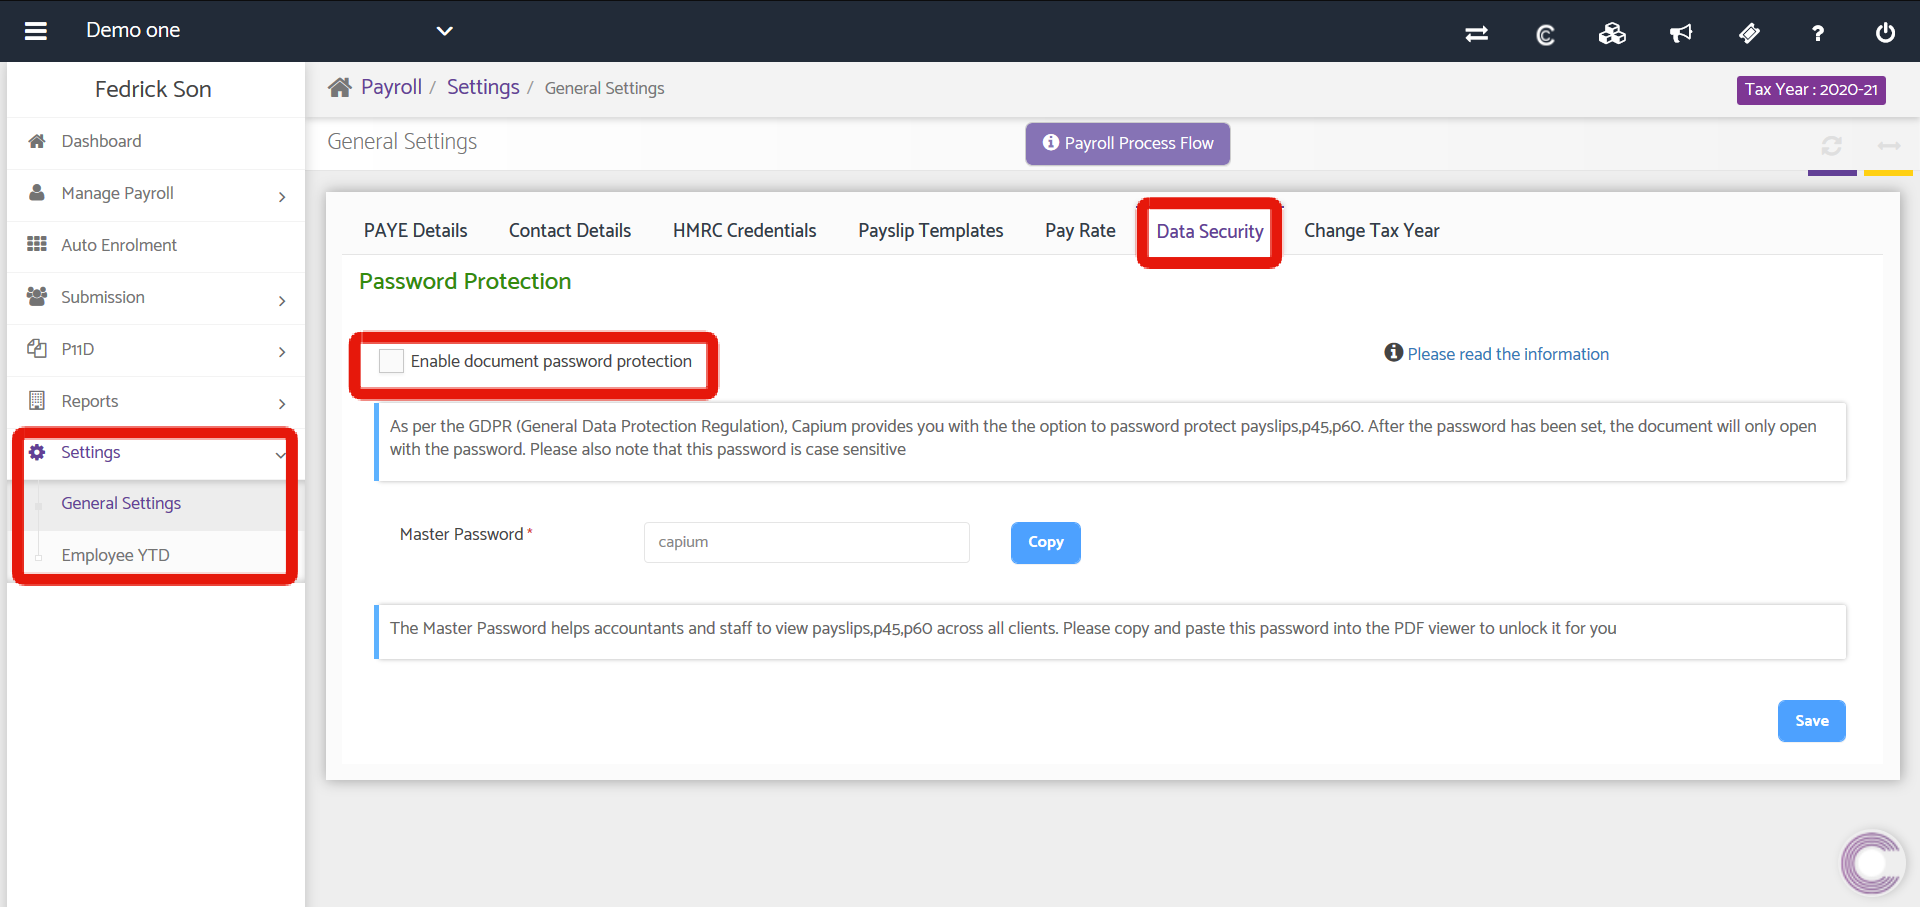Viewport: 1920px width, 907px height.
Task: Open General Settings in sidebar
Action: coord(121,503)
